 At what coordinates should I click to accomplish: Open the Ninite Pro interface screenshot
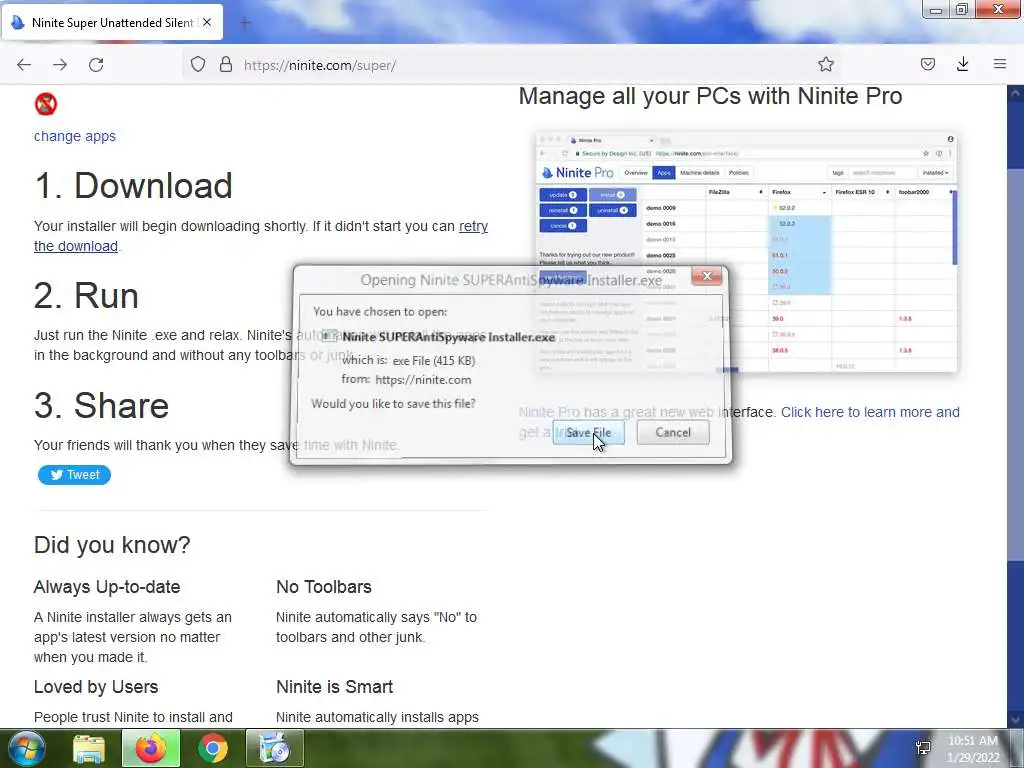(x=746, y=252)
